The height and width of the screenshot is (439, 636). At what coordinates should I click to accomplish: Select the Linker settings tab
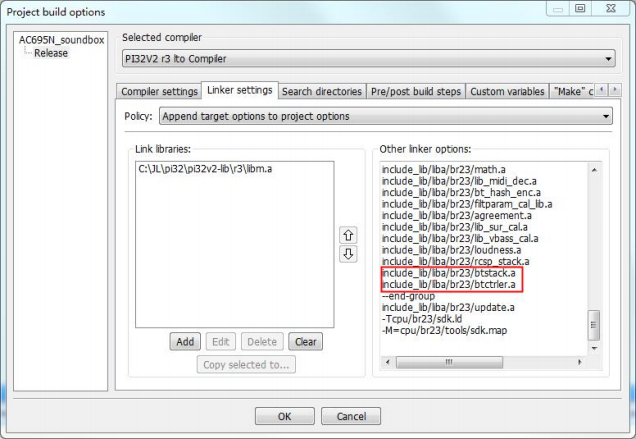(240, 90)
